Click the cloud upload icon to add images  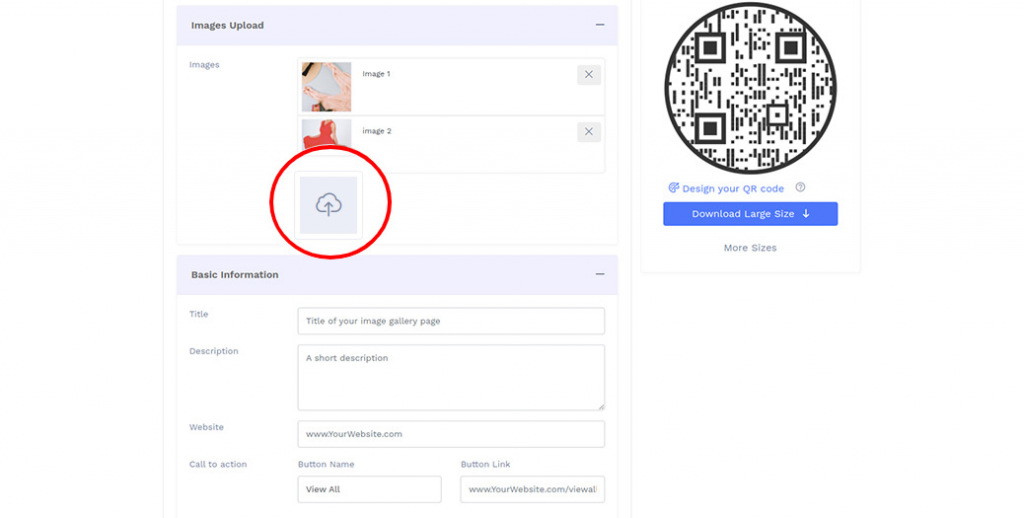click(x=328, y=205)
